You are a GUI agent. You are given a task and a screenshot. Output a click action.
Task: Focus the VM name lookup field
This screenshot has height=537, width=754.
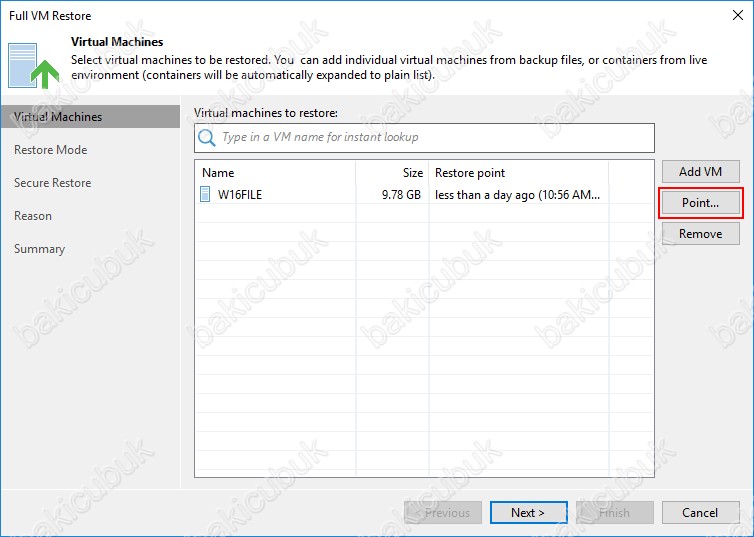pyautogui.click(x=424, y=137)
